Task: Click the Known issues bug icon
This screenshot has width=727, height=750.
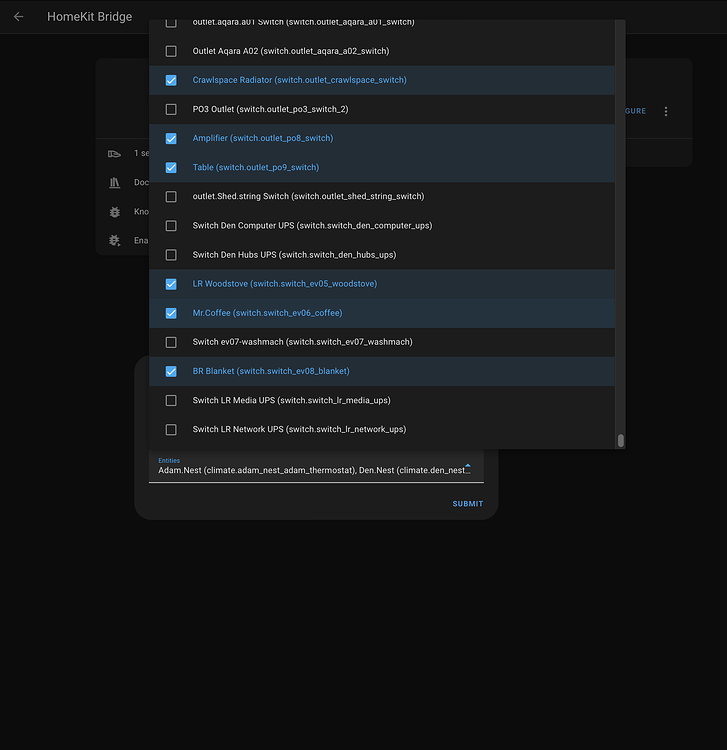Action: [114, 212]
